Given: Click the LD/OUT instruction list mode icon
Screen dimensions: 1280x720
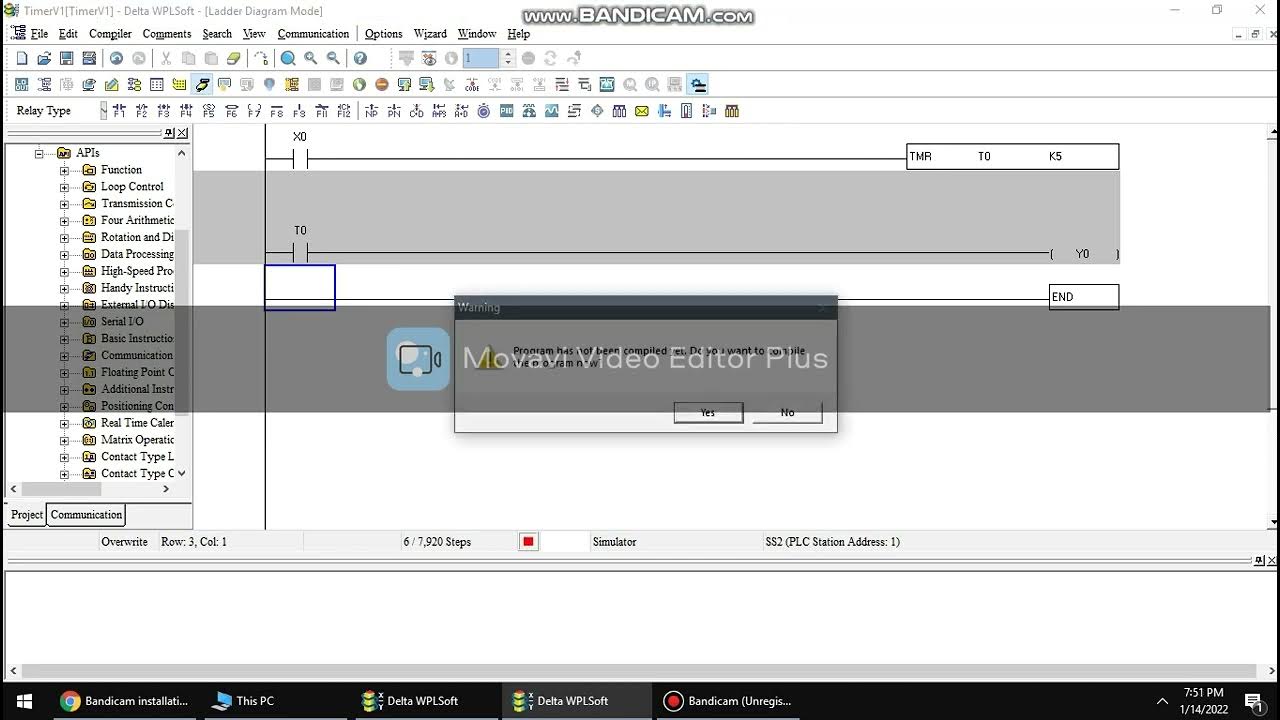Looking at the screenshot, I should point(21,85).
